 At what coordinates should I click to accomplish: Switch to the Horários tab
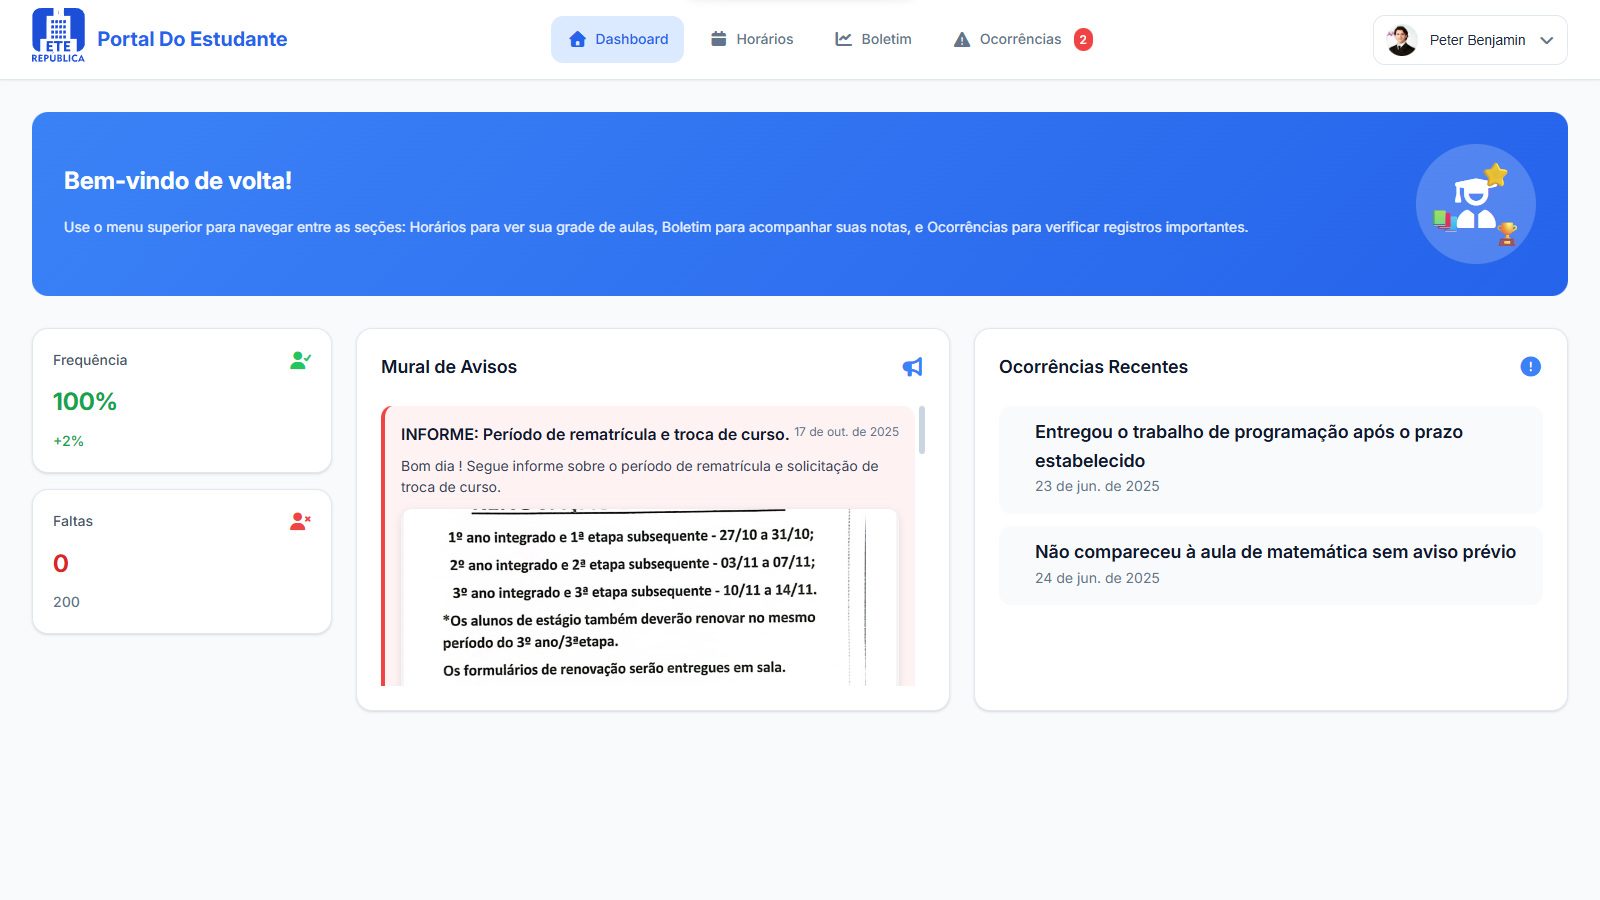pos(752,40)
